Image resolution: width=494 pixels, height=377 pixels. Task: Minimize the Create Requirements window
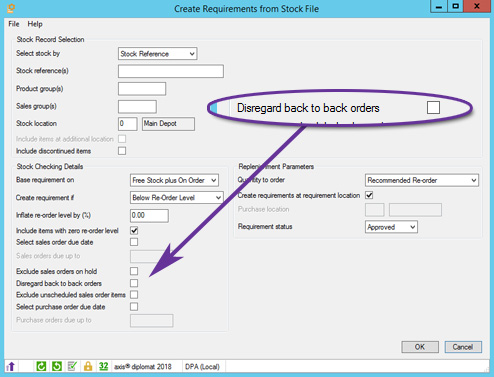point(439,7)
